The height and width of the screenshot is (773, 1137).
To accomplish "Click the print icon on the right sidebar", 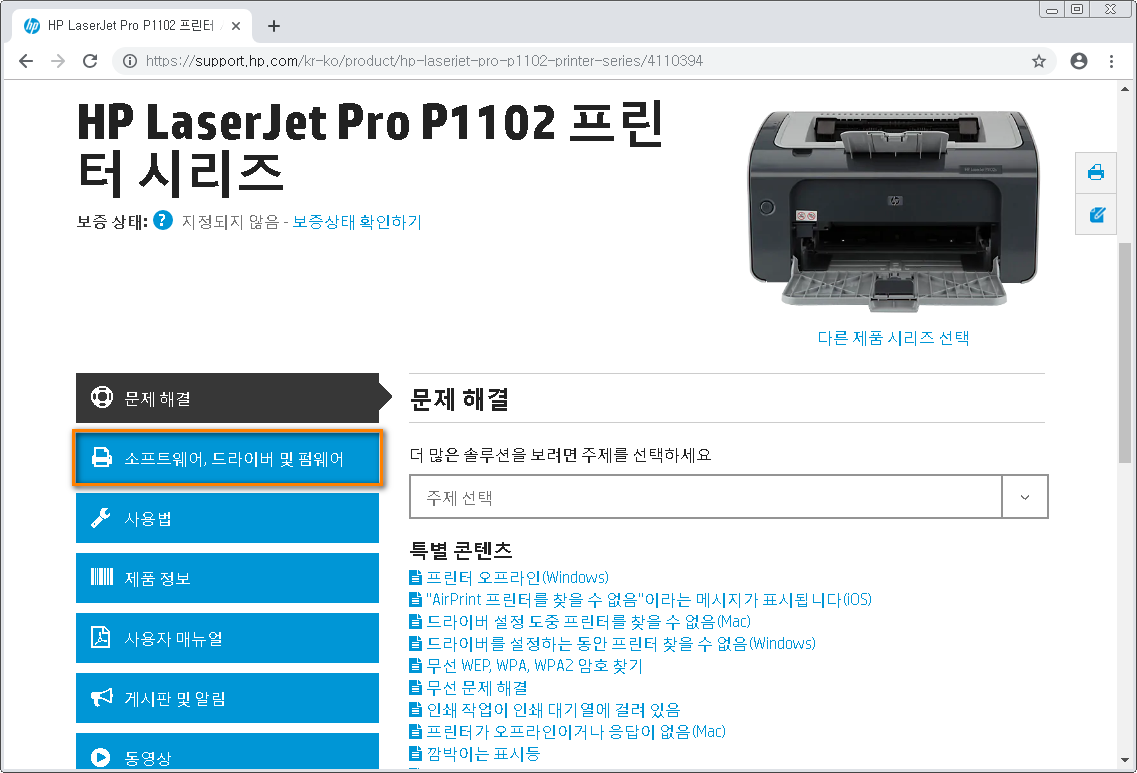I will pyautogui.click(x=1096, y=173).
